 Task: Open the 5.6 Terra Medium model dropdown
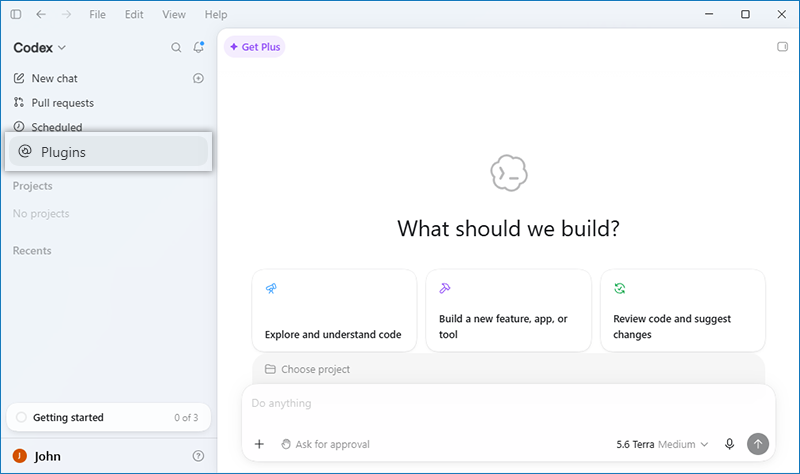pyautogui.click(x=662, y=444)
